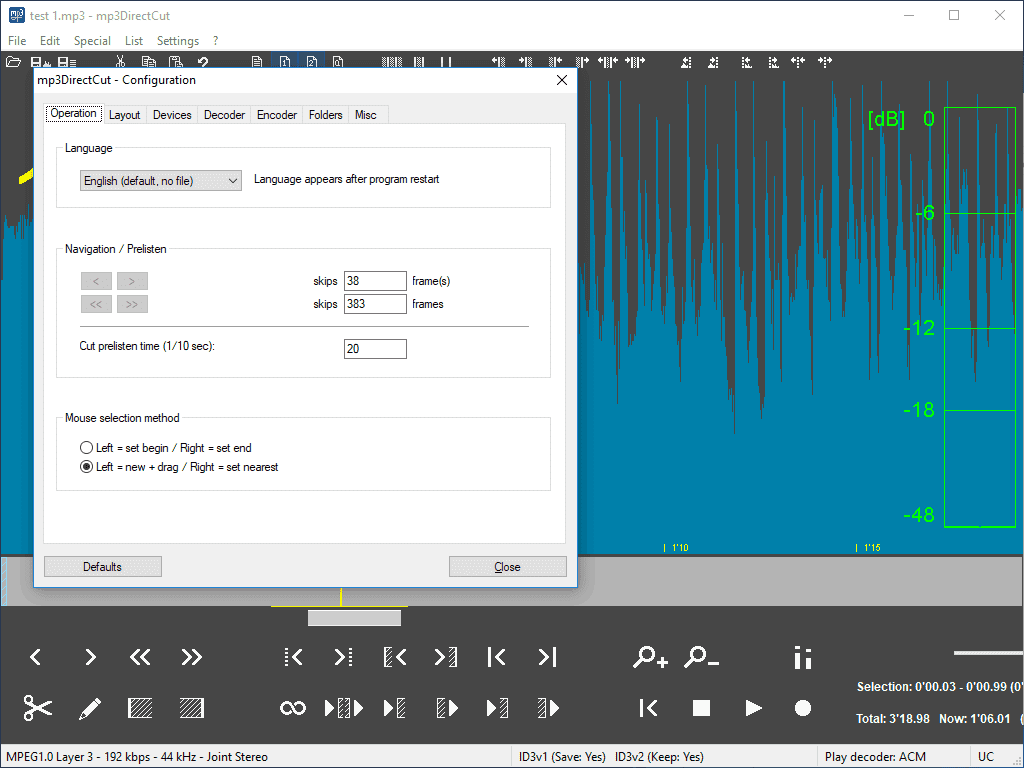
Task: Click the gray horizontal scrollbar thumb below waveform
Action: coord(355,618)
